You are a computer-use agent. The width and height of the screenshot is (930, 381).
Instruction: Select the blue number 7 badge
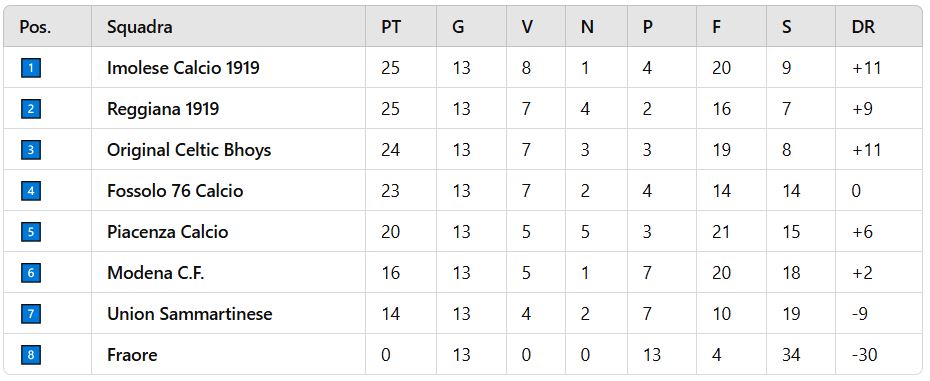click(31, 313)
